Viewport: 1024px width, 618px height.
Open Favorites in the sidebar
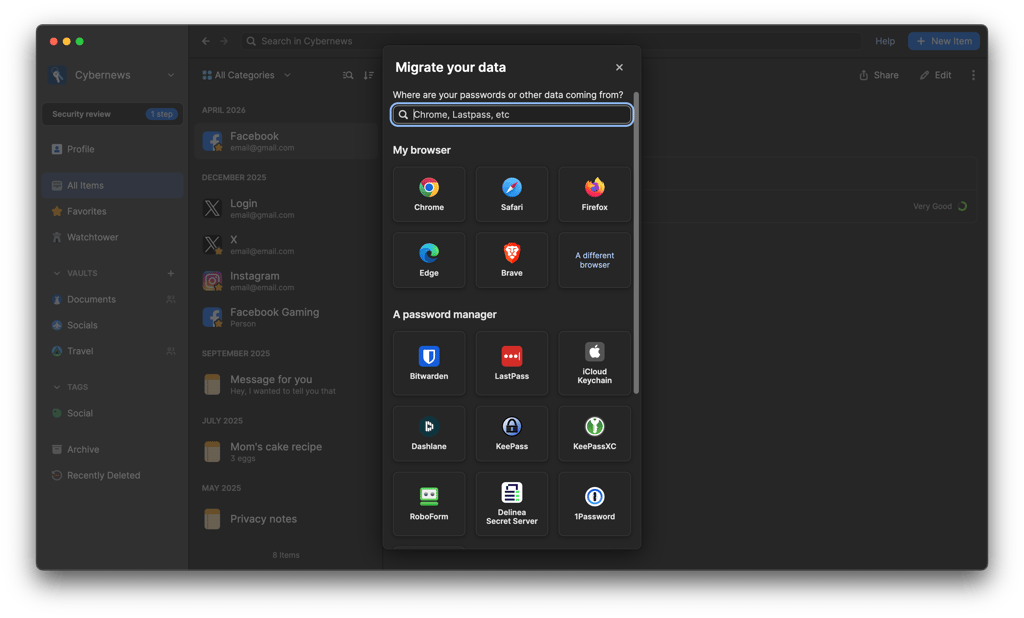[x=112, y=212]
